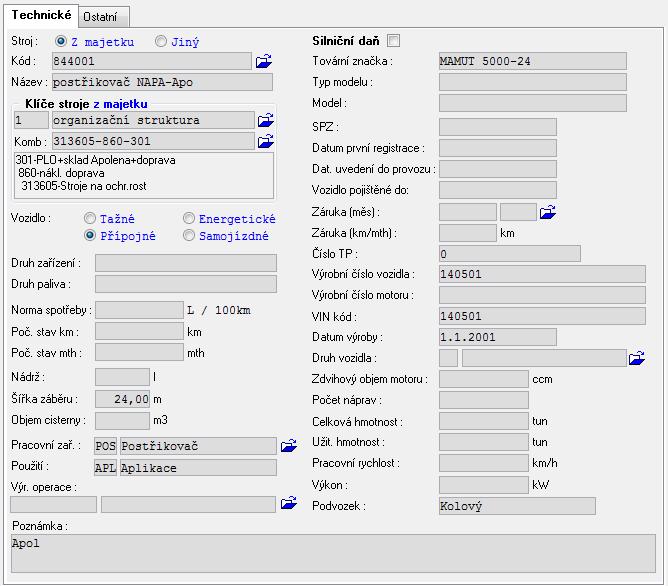Viewport: 668px width, 586px height.
Task: Click the Druh paliva field
Action: (186, 284)
